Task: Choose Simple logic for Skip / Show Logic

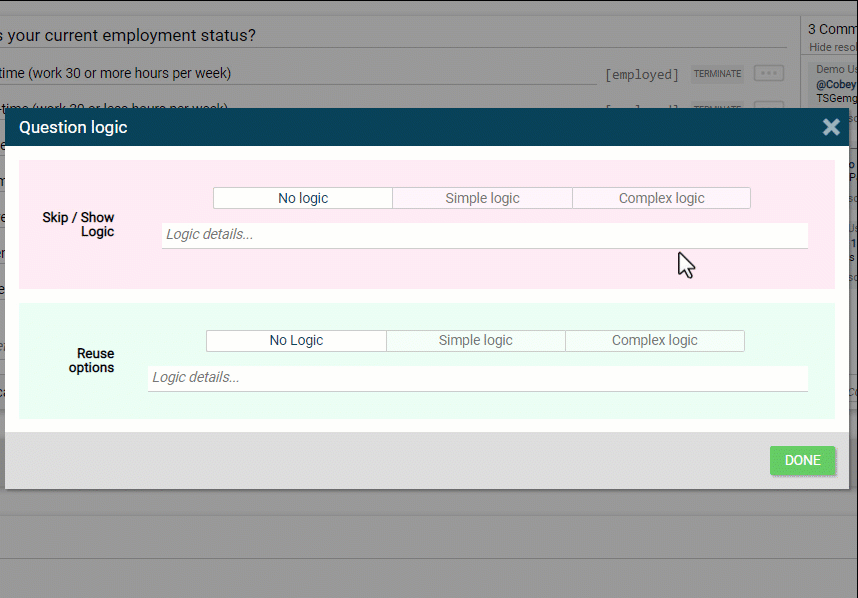Action: (x=482, y=198)
